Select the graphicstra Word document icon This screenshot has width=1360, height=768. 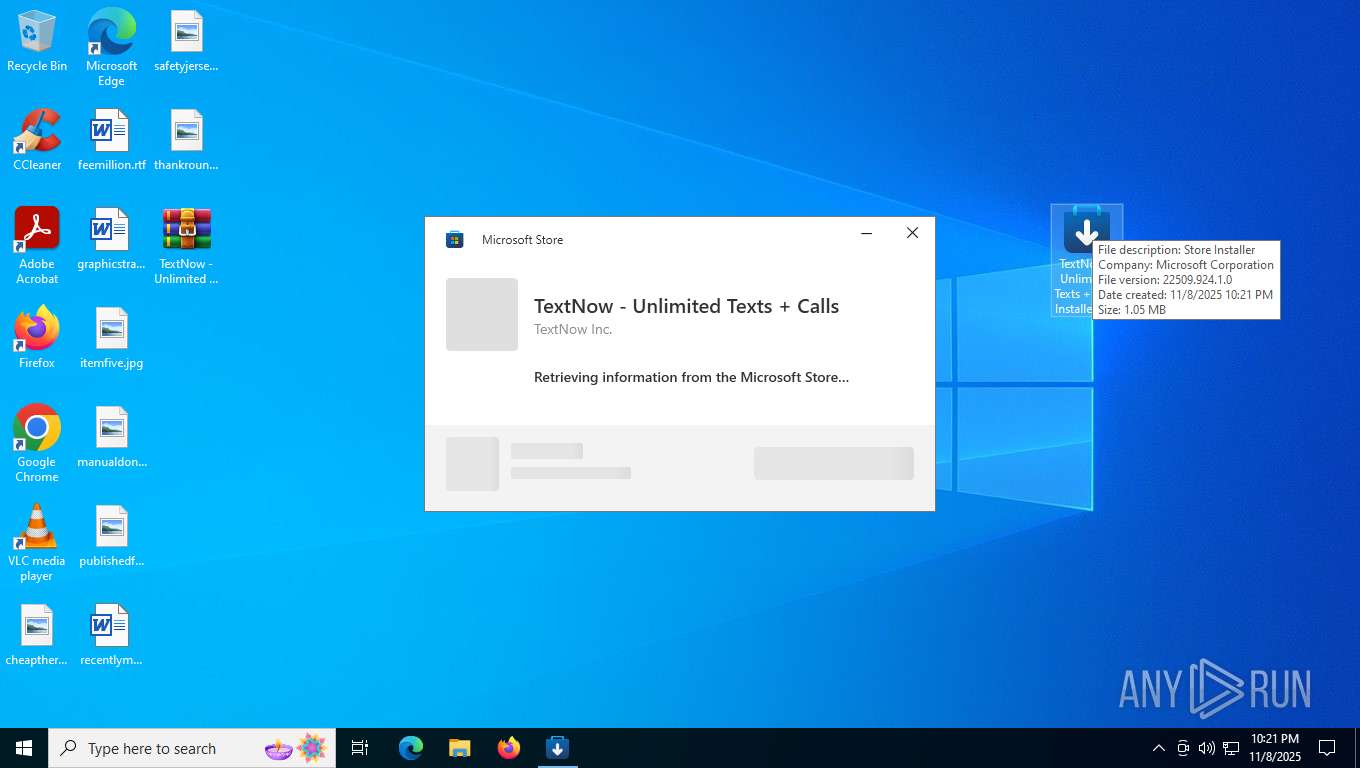(111, 240)
